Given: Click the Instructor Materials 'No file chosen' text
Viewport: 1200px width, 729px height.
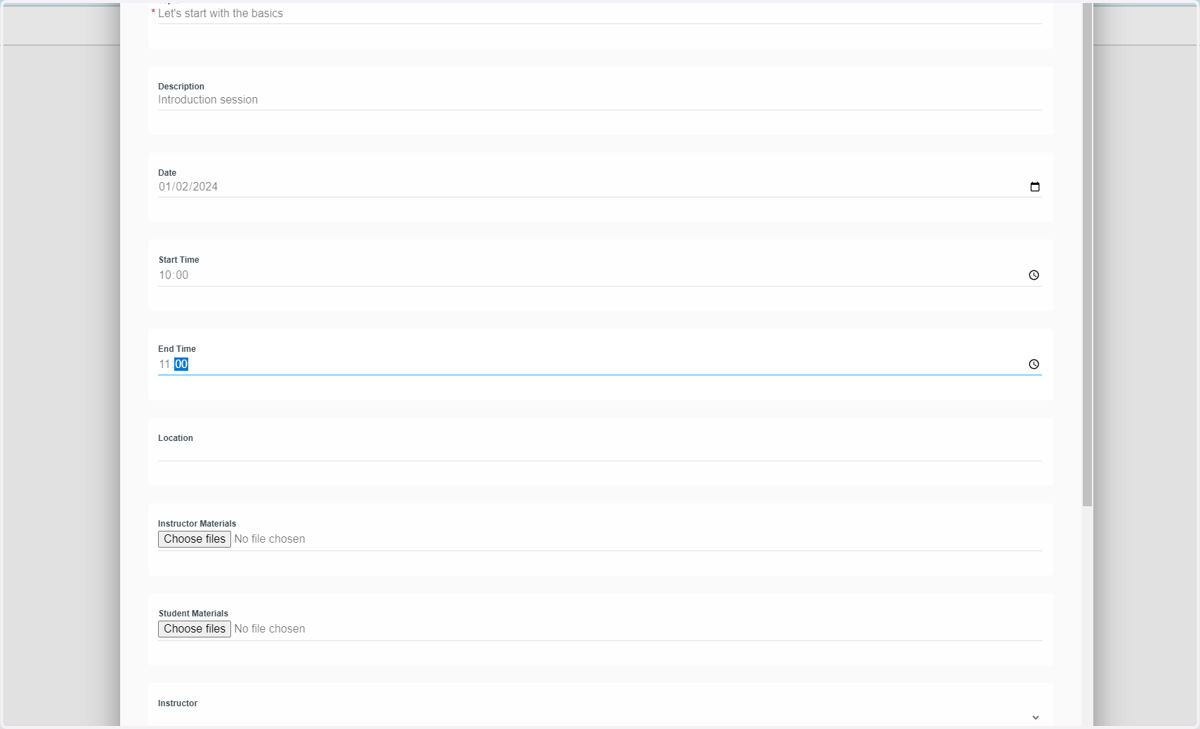Looking at the screenshot, I should point(269,539).
